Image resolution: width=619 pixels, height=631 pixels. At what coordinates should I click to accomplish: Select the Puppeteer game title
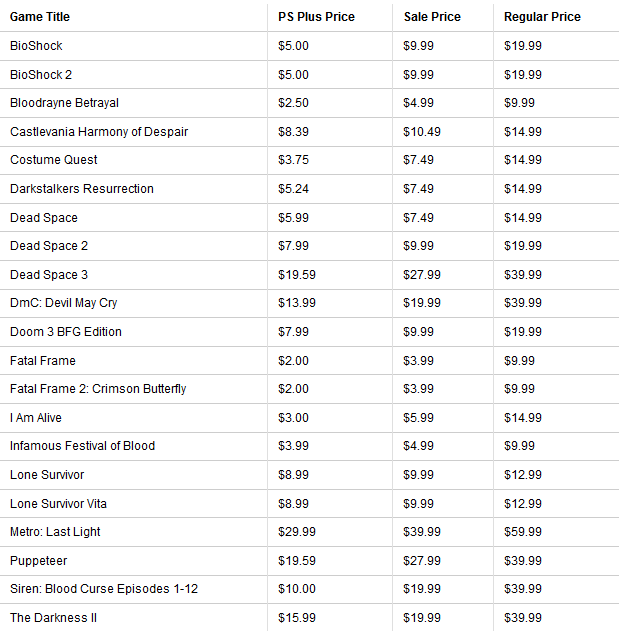coord(37,561)
